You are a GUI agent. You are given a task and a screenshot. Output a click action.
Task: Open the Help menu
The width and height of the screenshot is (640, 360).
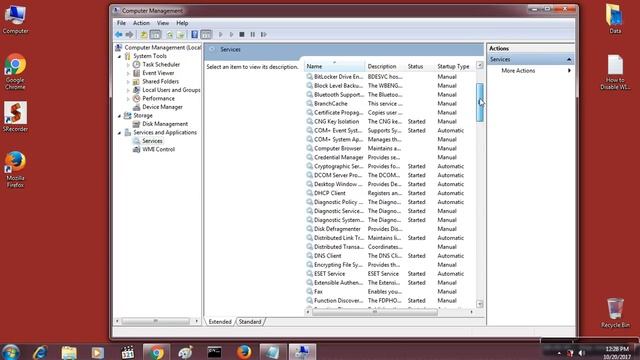182,23
